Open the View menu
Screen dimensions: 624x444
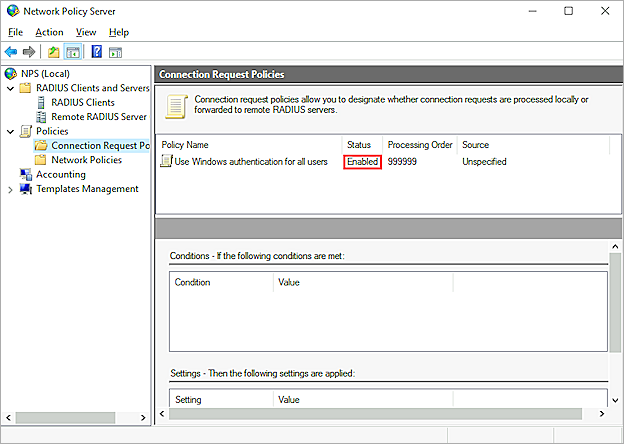[x=86, y=32]
